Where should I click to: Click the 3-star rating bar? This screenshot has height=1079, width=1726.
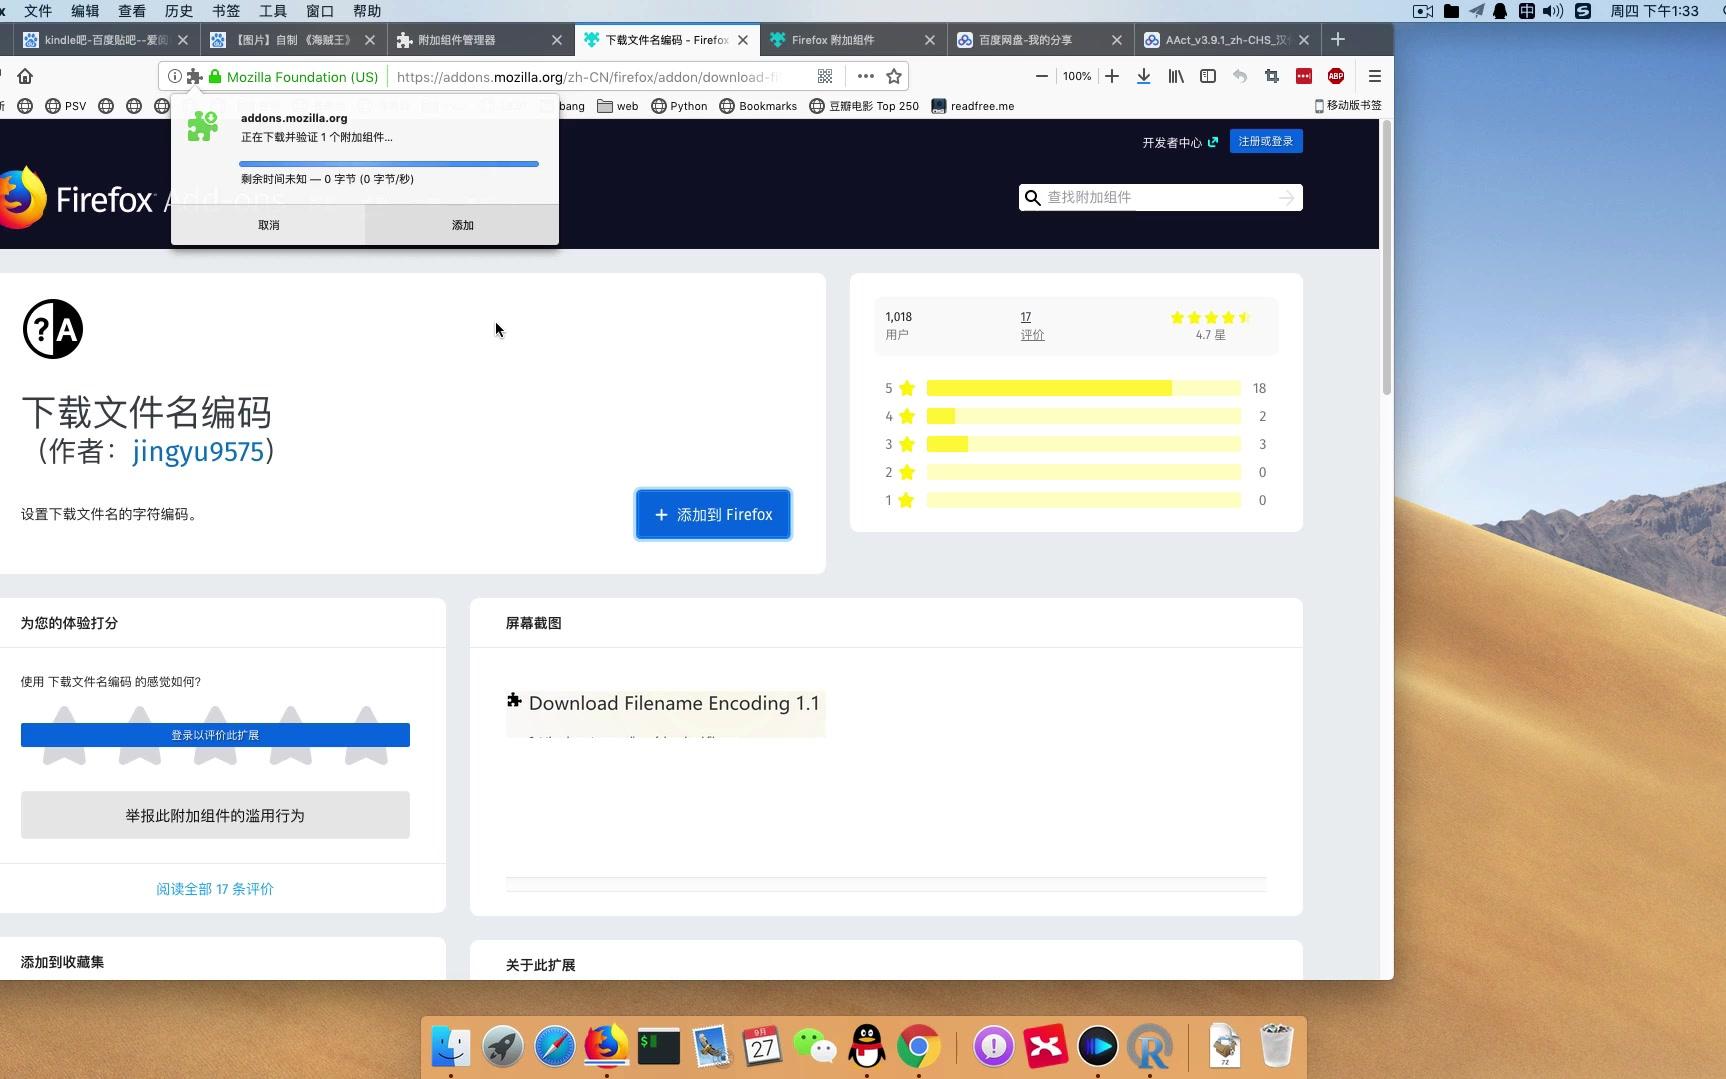point(1084,444)
